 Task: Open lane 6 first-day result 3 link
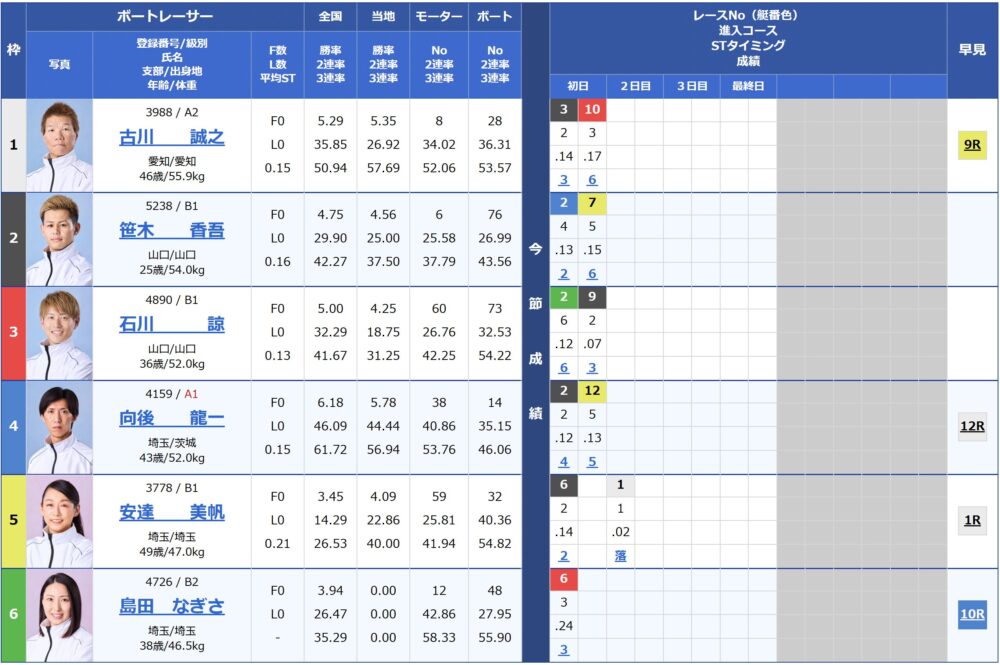coord(564,650)
